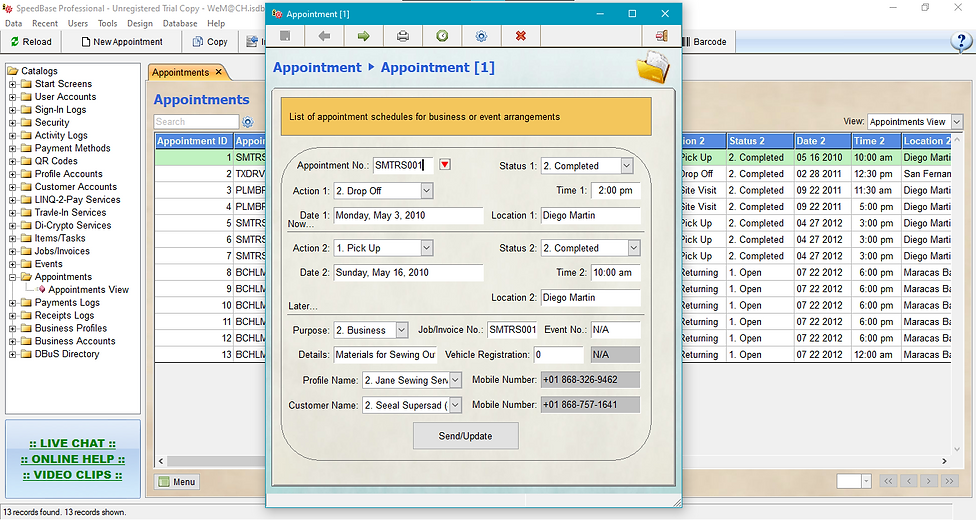Open the Customer Name dropdown
Screen dimensions: 976x520
point(455,405)
